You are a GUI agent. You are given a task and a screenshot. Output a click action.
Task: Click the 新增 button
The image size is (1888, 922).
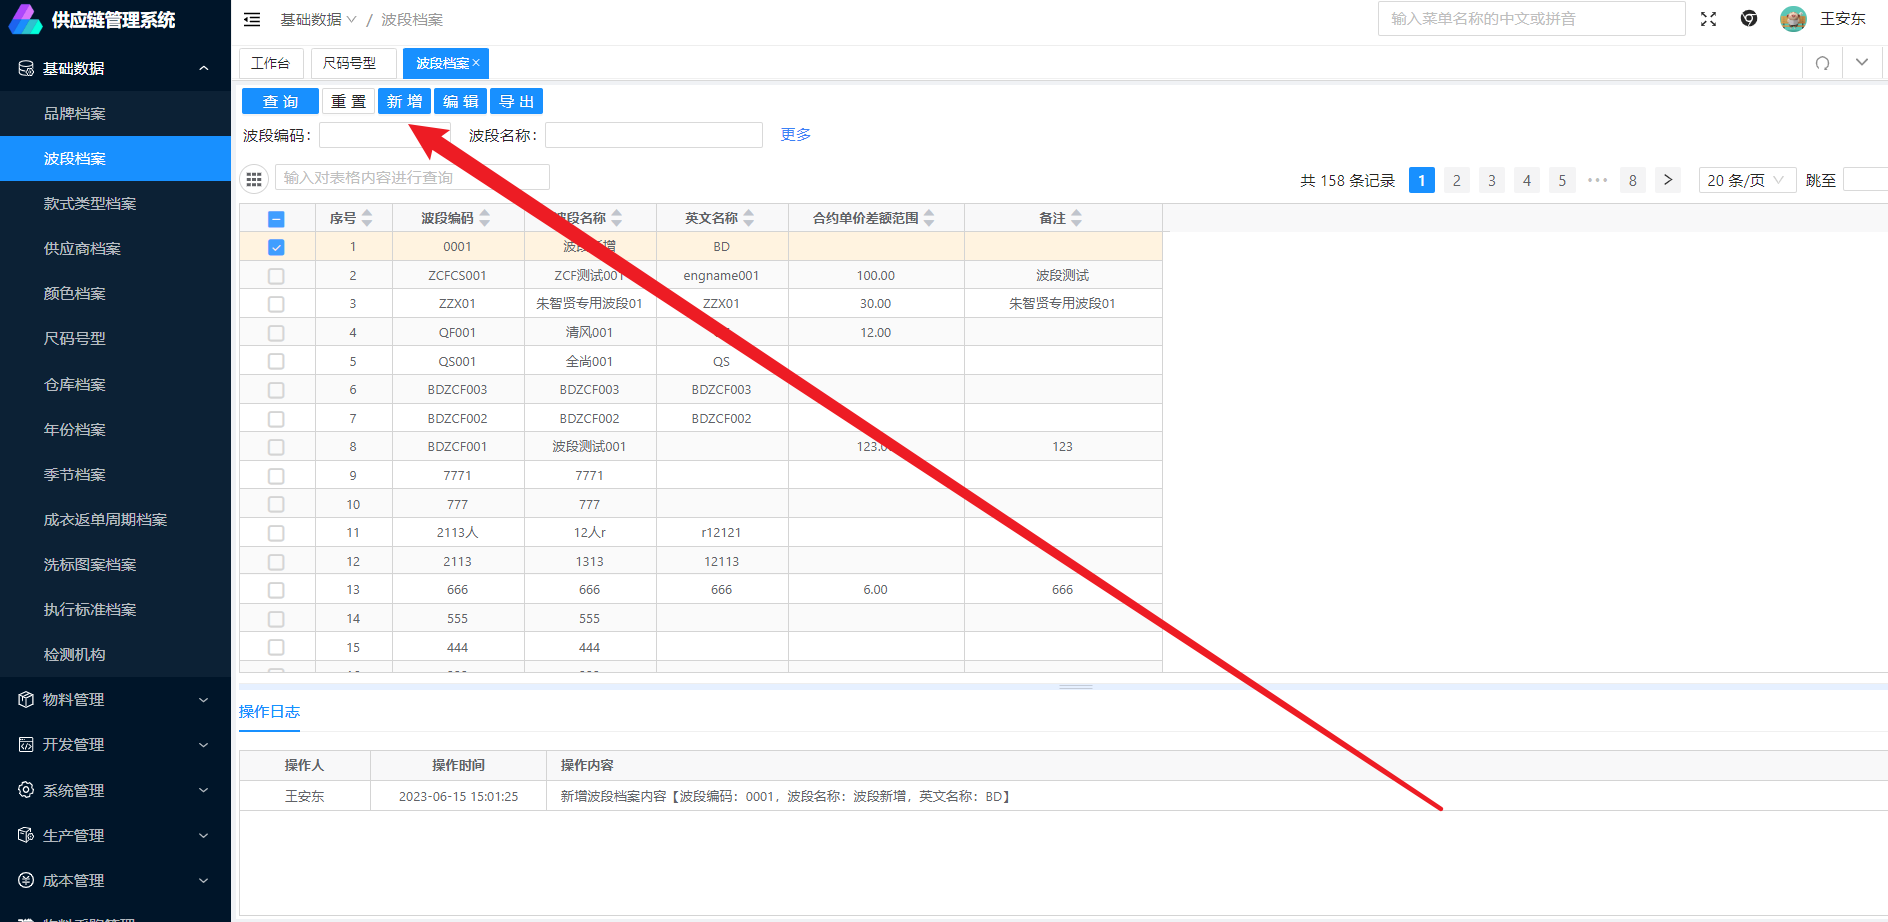(404, 101)
